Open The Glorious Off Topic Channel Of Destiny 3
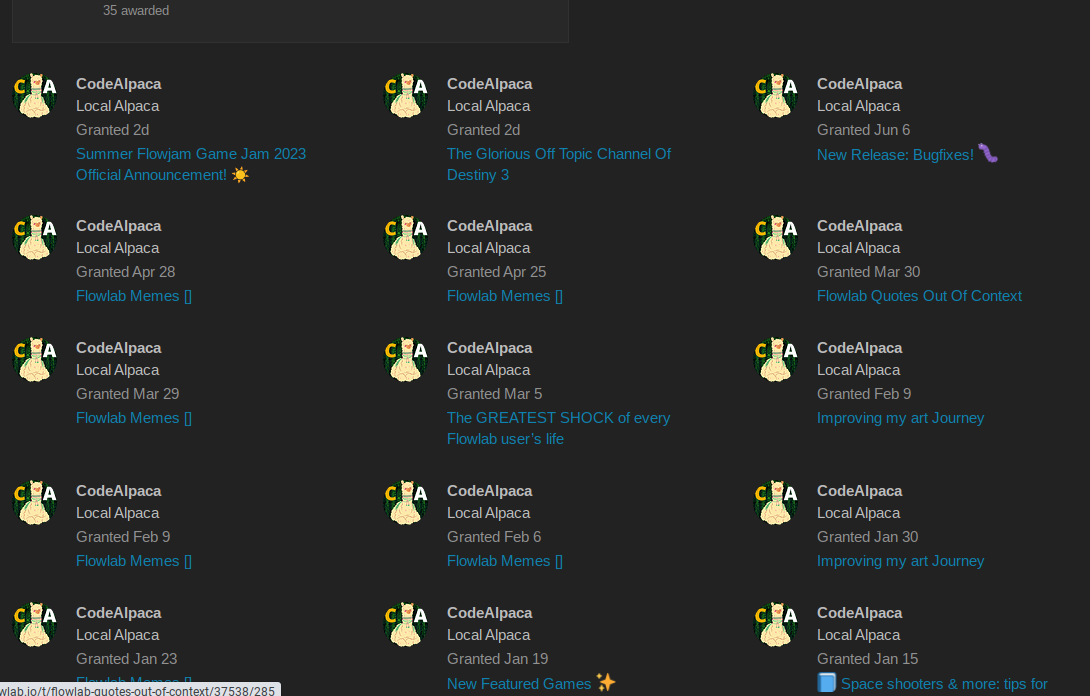Screen dimensions: 1090x696 pos(559,164)
